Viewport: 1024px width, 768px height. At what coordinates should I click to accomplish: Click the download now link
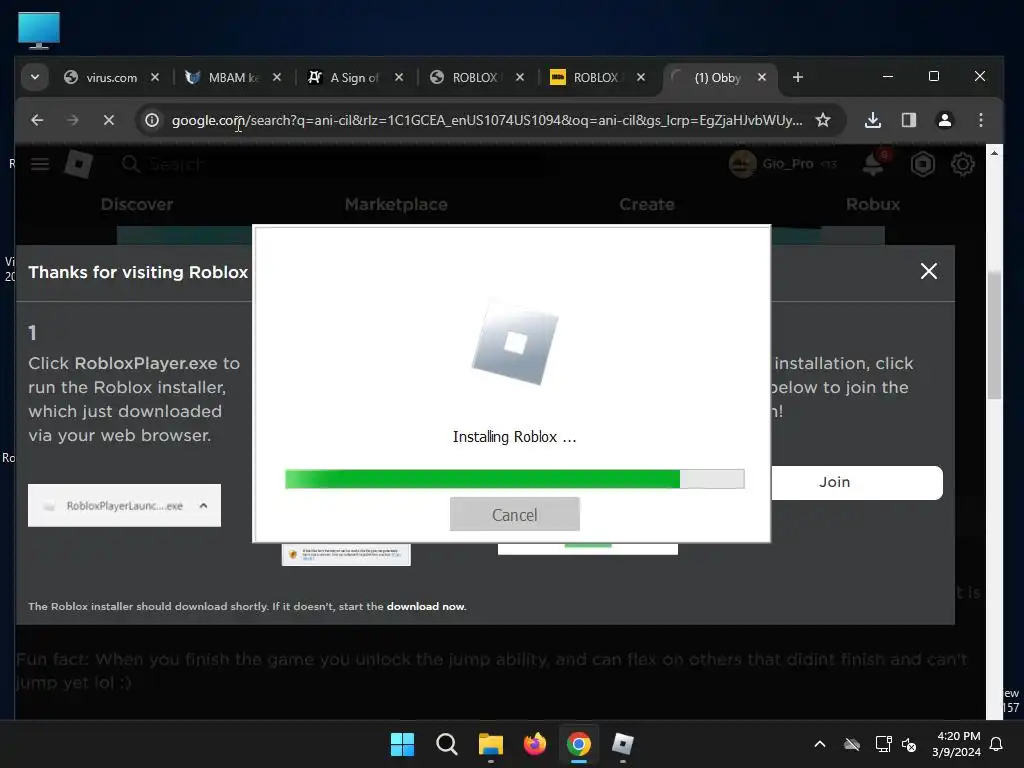[x=426, y=606]
